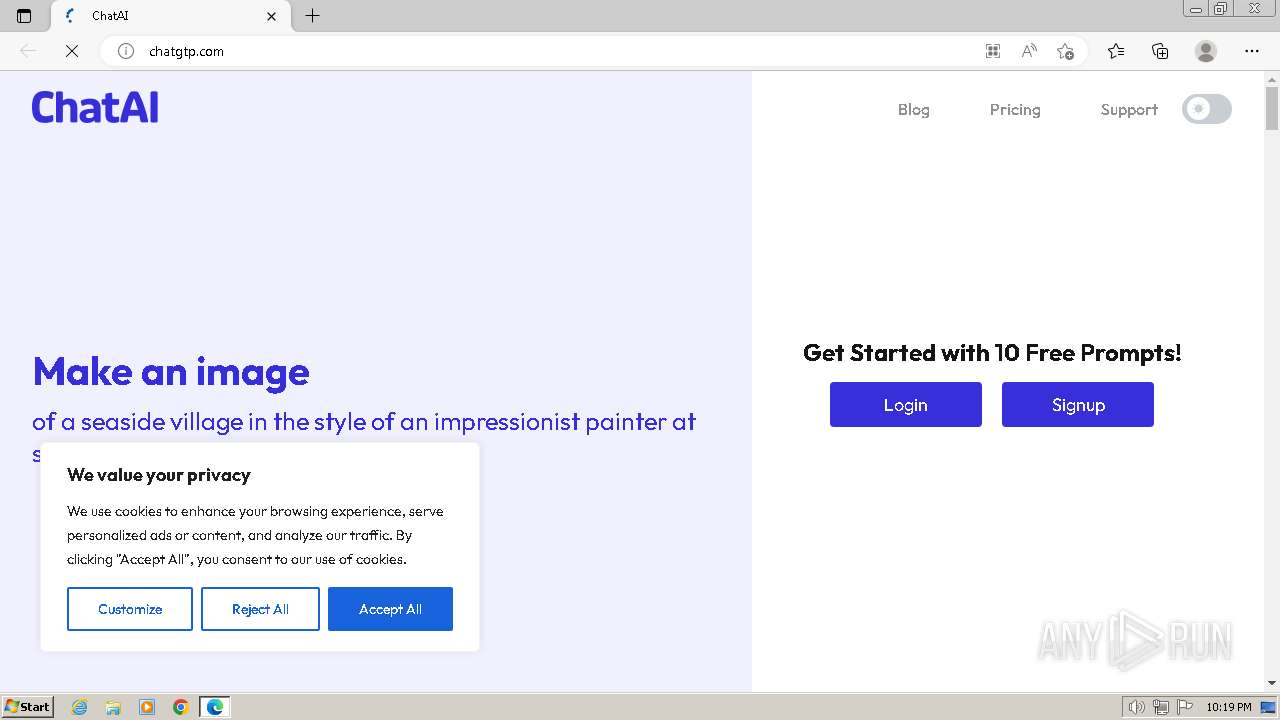The width and height of the screenshot is (1280, 720).
Task: Open the Windows Start menu
Action: pos(27,707)
